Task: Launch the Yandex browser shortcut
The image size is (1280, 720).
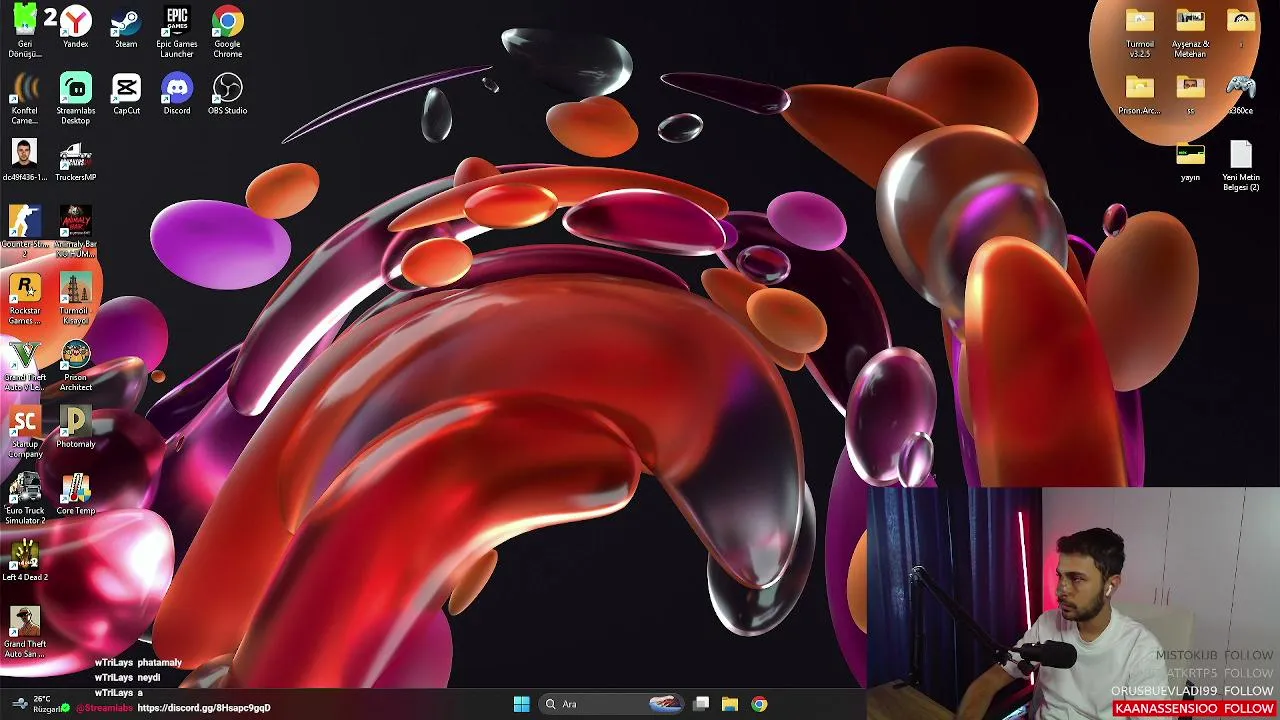Action: point(76,27)
